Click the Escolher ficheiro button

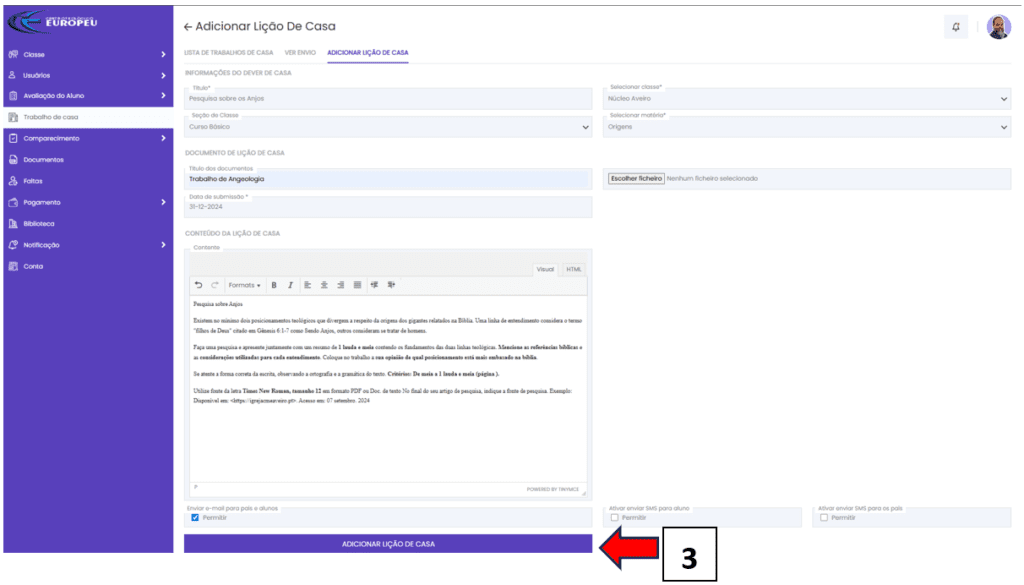coord(636,178)
